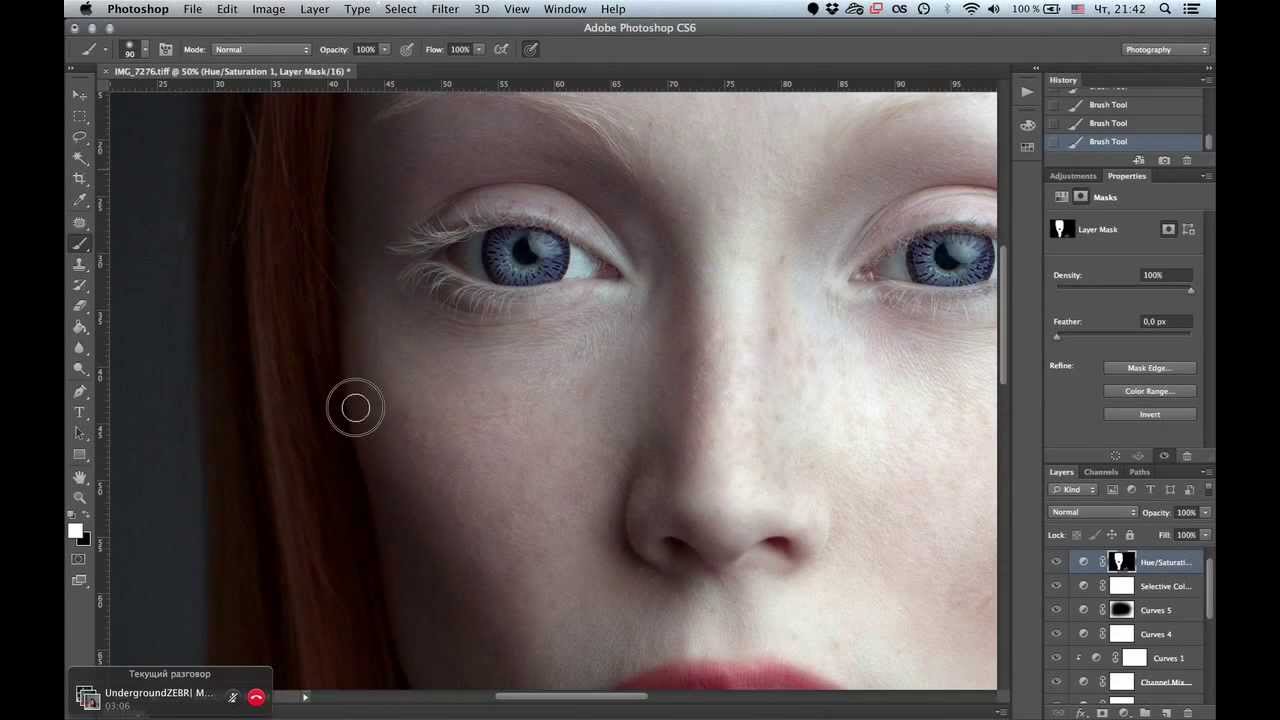This screenshot has height=720, width=1280.
Task: Select the Paint Bucket tool
Action: (80, 327)
